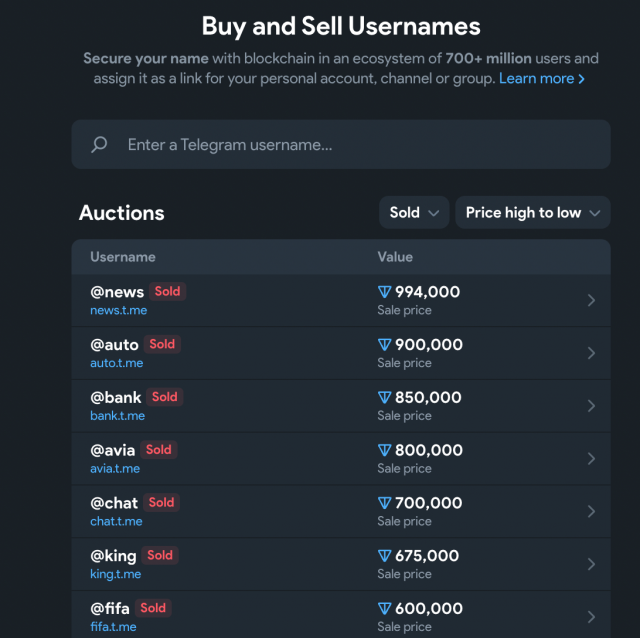Click the Sold badge next to @king
This screenshot has height=638, width=640.
click(x=160, y=555)
